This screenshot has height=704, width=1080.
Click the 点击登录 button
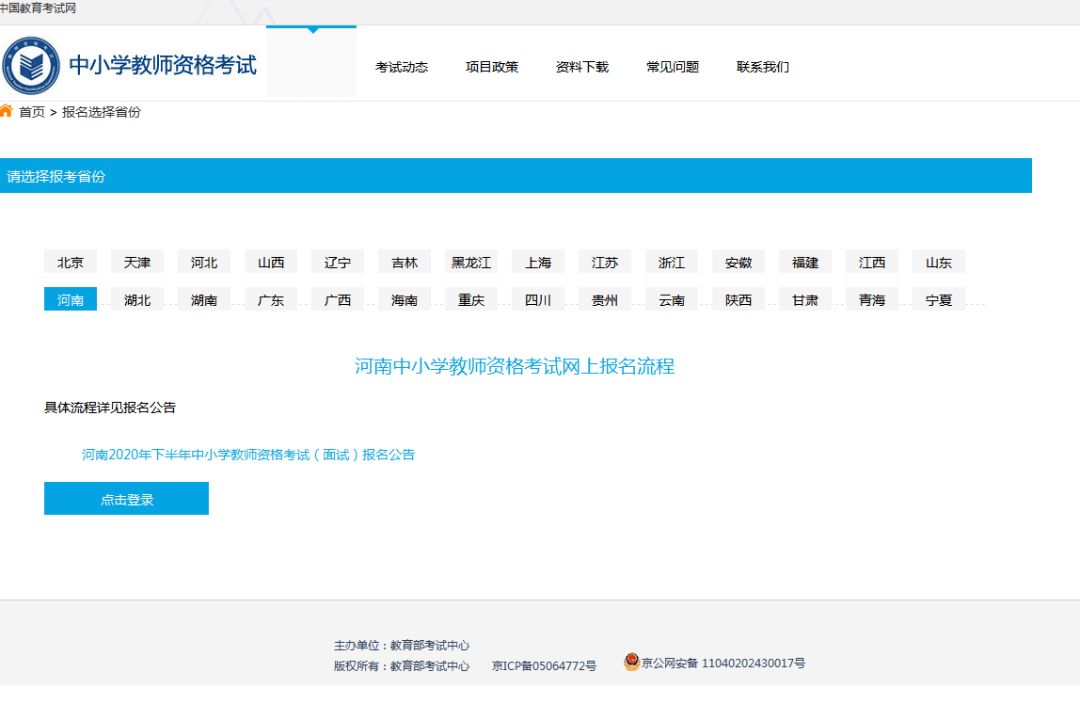[126, 499]
